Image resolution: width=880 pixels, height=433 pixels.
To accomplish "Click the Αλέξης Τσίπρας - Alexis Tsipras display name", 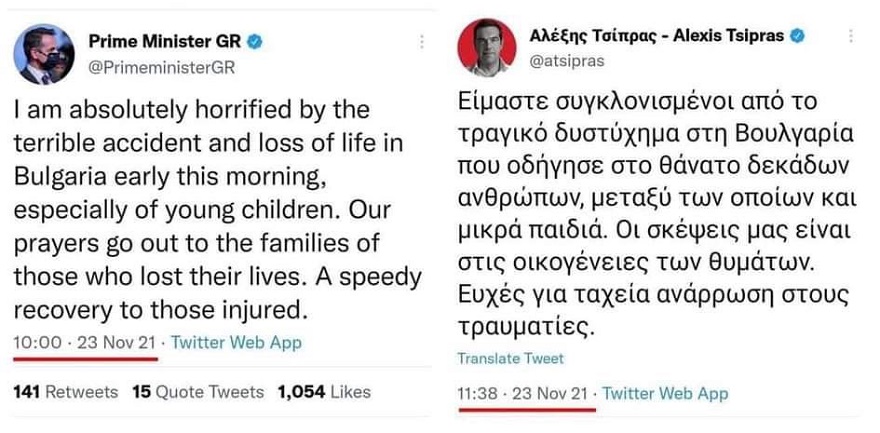I will point(657,36).
